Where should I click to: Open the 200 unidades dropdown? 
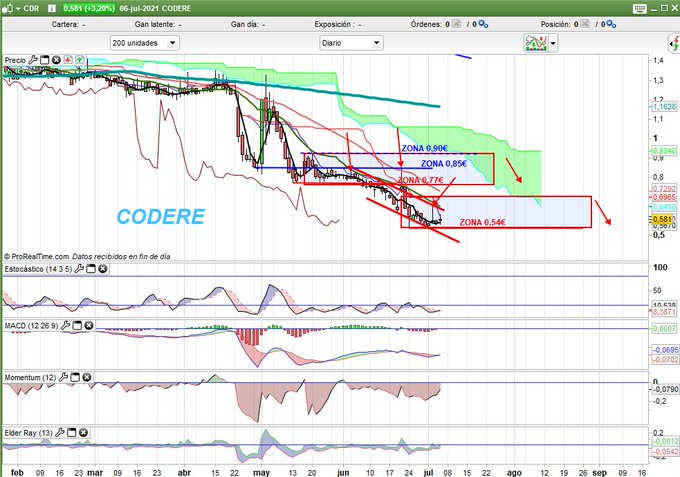[x=144, y=43]
